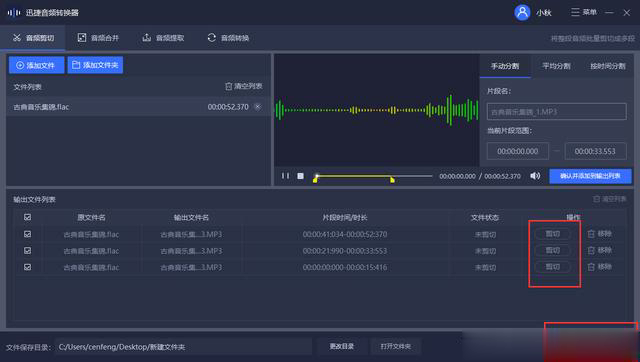The image size is (640, 362).
Task: Clear file list with trash icon
Action: tap(244, 86)
